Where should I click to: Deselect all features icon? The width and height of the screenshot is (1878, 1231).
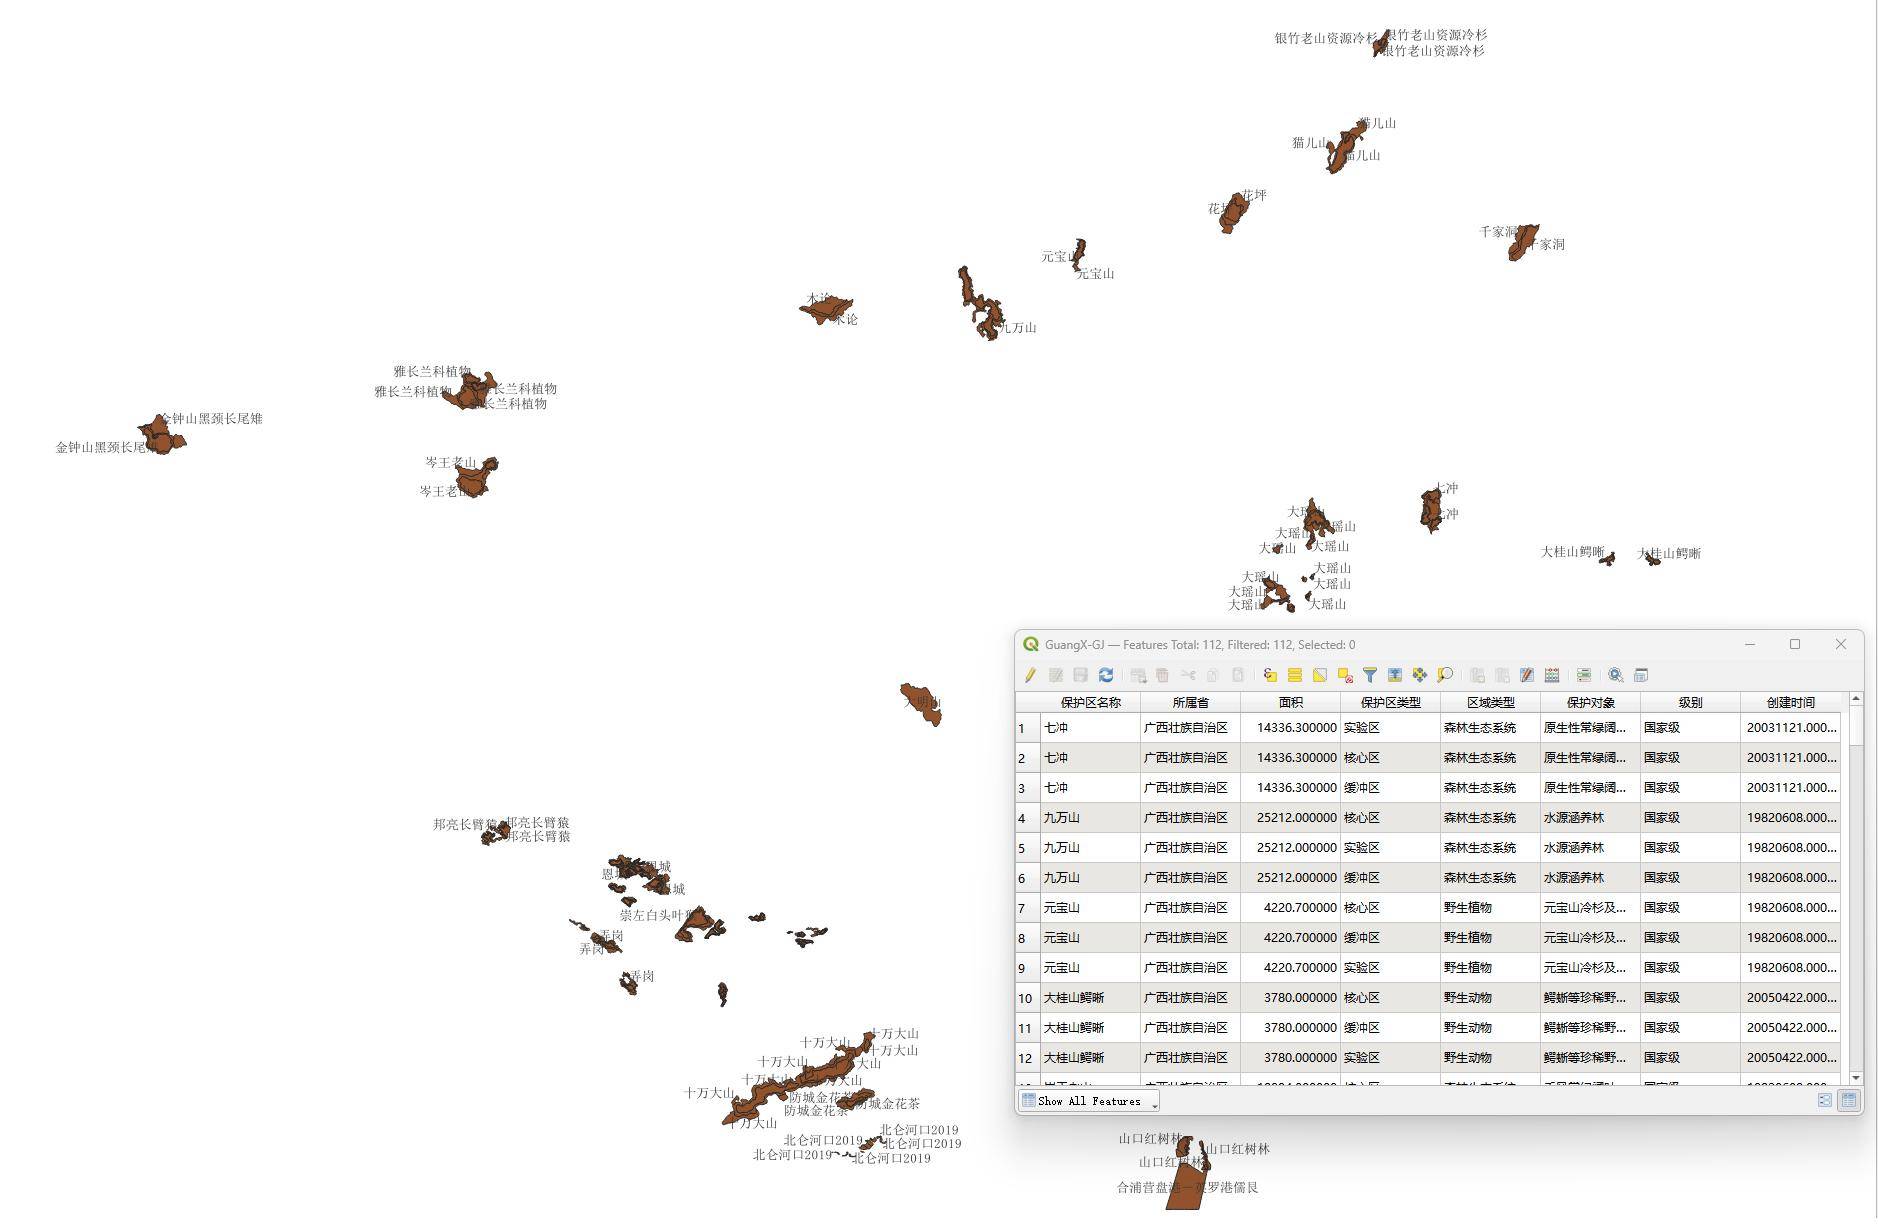[x=1345, y=675]
